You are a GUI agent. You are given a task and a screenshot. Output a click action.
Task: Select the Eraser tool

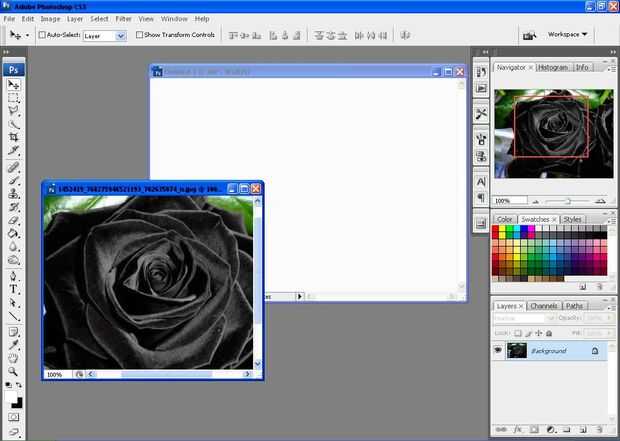[13, 220]
